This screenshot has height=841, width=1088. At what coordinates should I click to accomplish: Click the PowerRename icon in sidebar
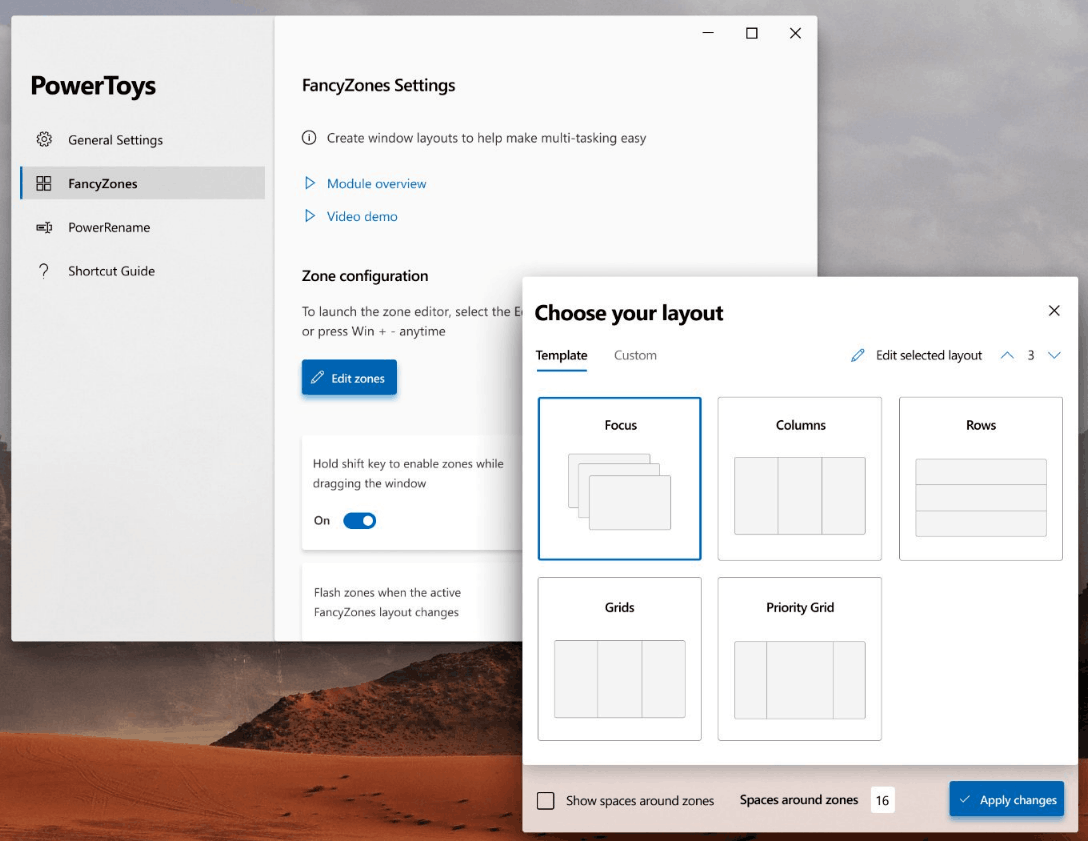tap(44, 227)
